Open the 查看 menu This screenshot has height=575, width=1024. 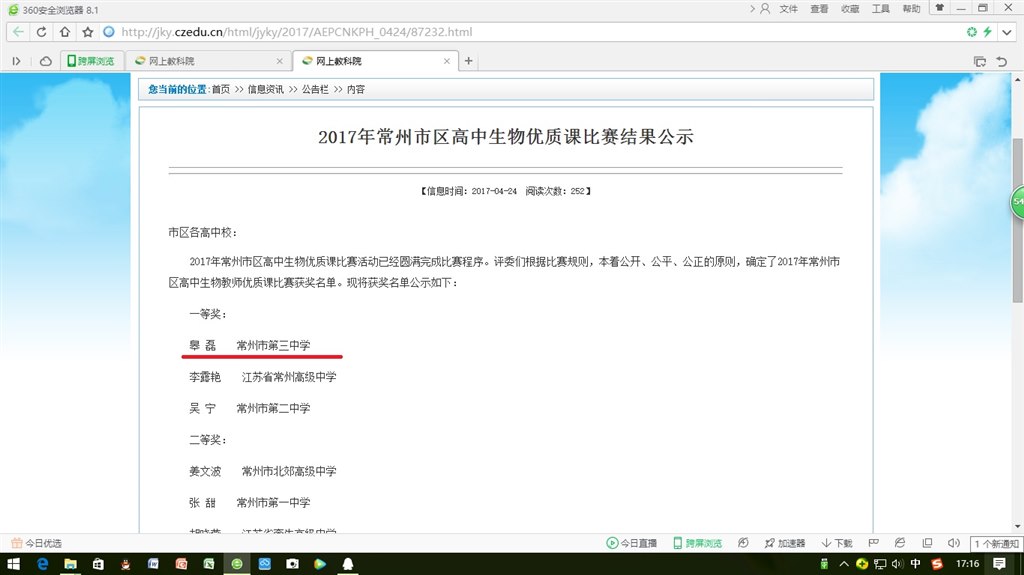click(819, 8)
